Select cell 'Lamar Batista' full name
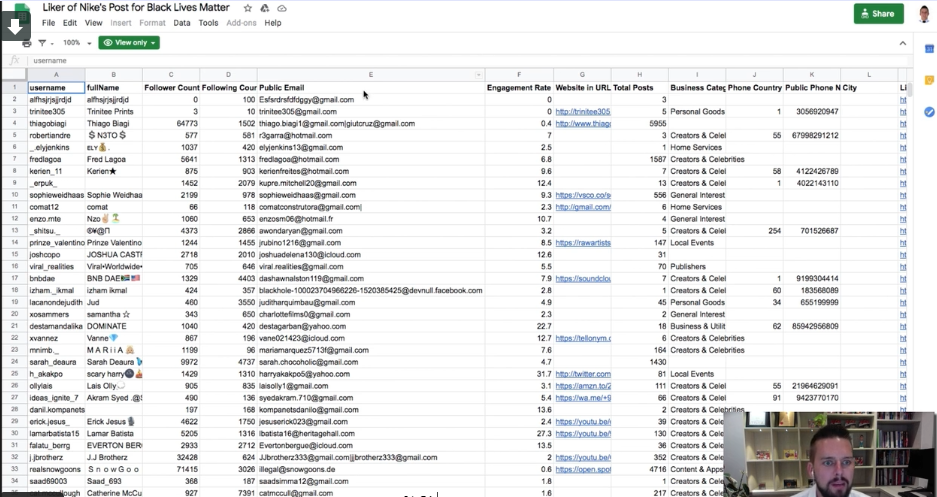 (114, 434)
